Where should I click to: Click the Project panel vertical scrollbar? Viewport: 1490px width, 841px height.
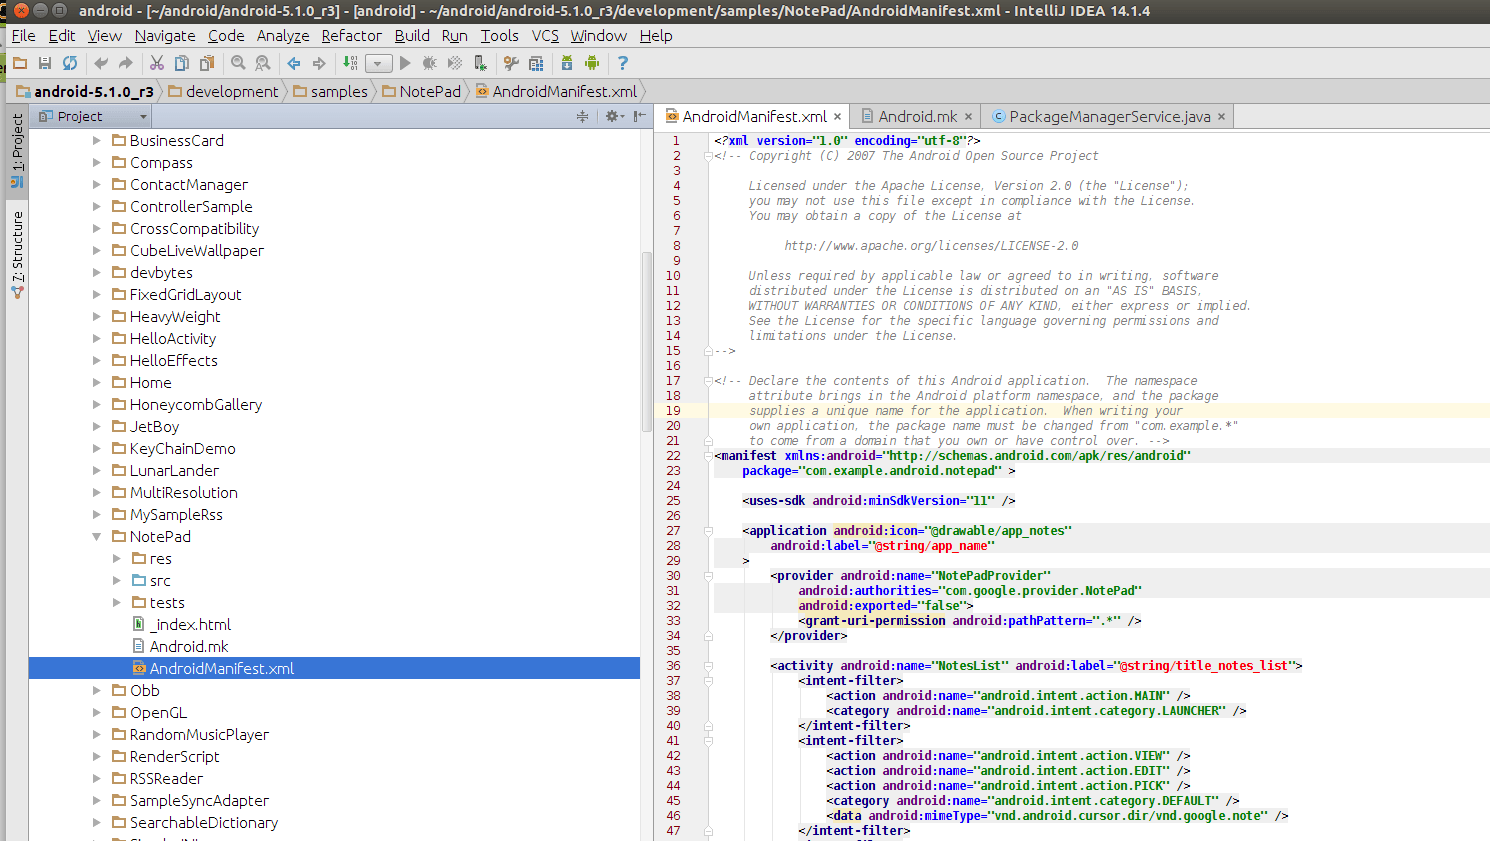647,340
